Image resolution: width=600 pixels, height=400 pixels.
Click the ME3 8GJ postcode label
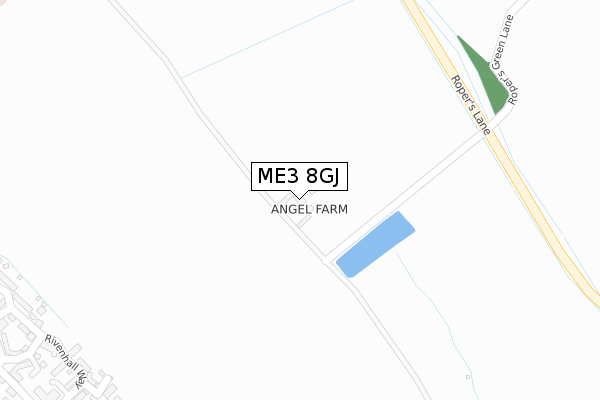(x=299, y=176)
